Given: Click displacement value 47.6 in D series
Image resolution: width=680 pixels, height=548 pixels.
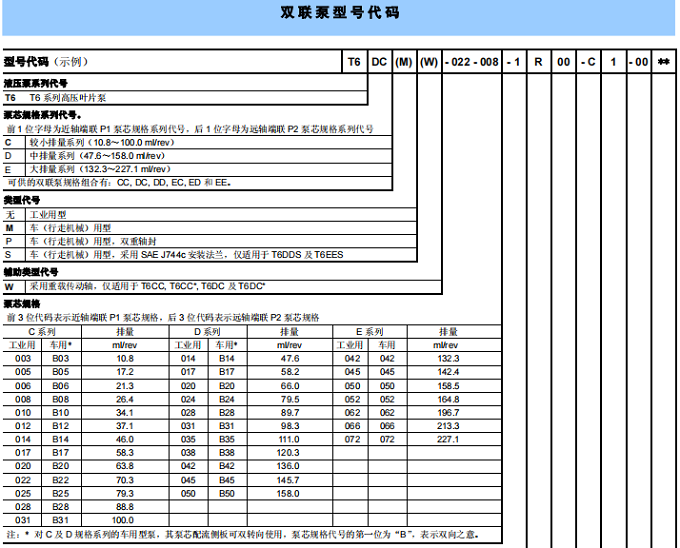Looking at the screenshot, I should 290,359.
